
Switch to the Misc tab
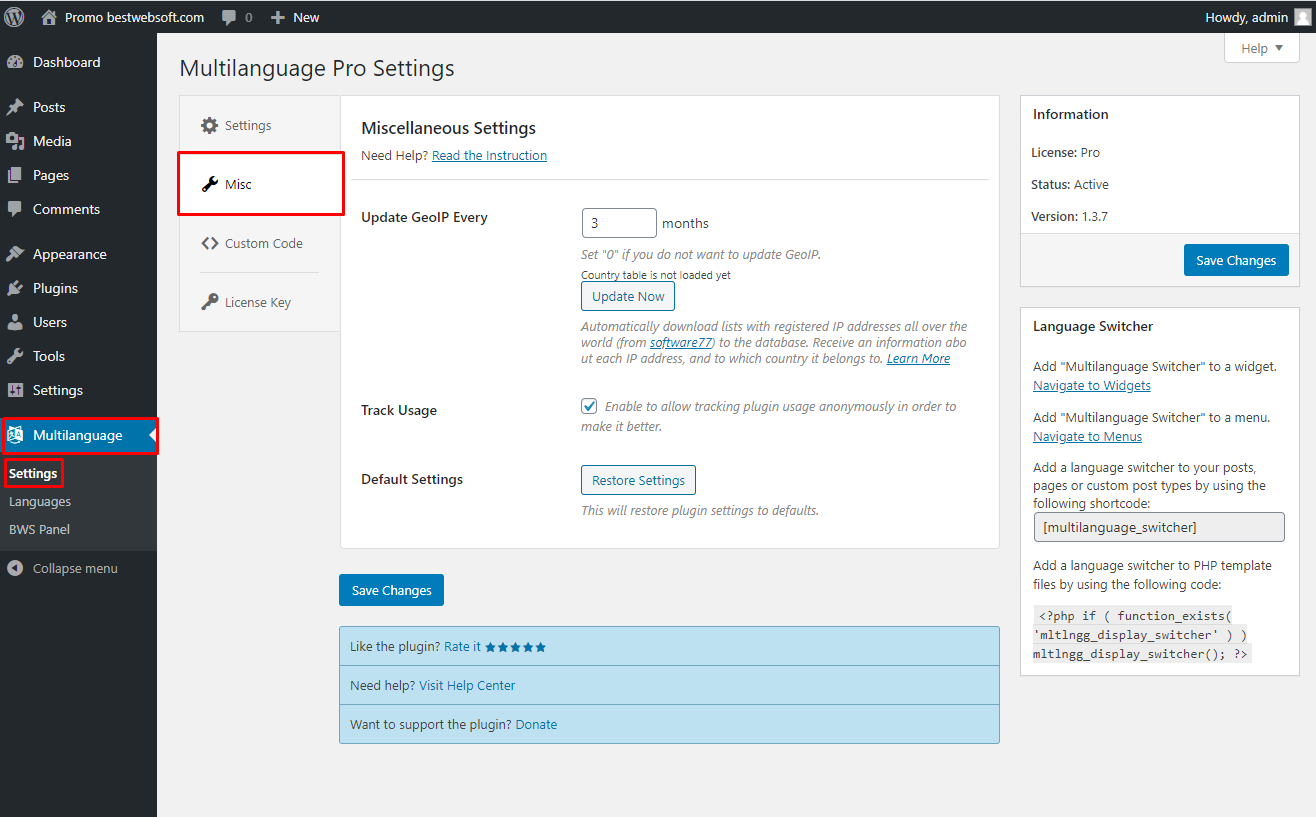point(260,184)
